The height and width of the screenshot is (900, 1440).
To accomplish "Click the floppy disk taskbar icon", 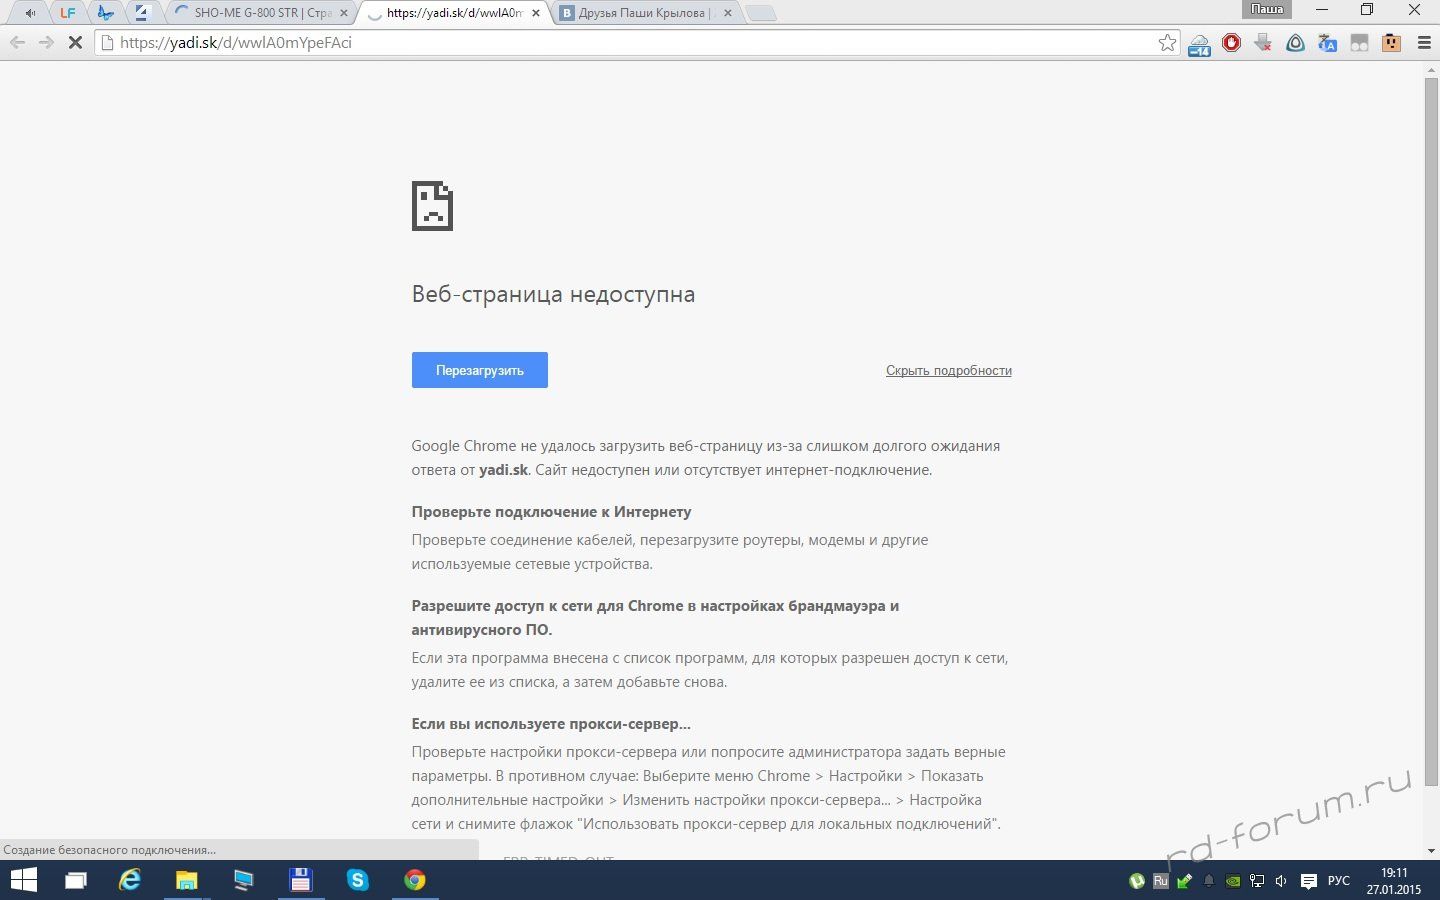I will coord(300,880).
